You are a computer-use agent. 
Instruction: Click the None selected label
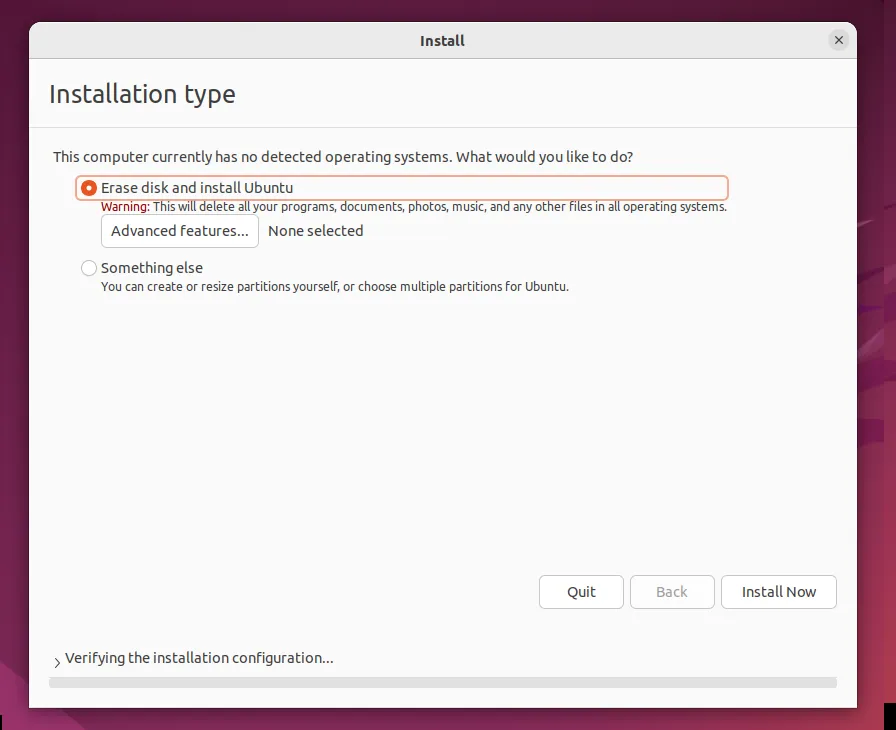[x=315, y=231]
